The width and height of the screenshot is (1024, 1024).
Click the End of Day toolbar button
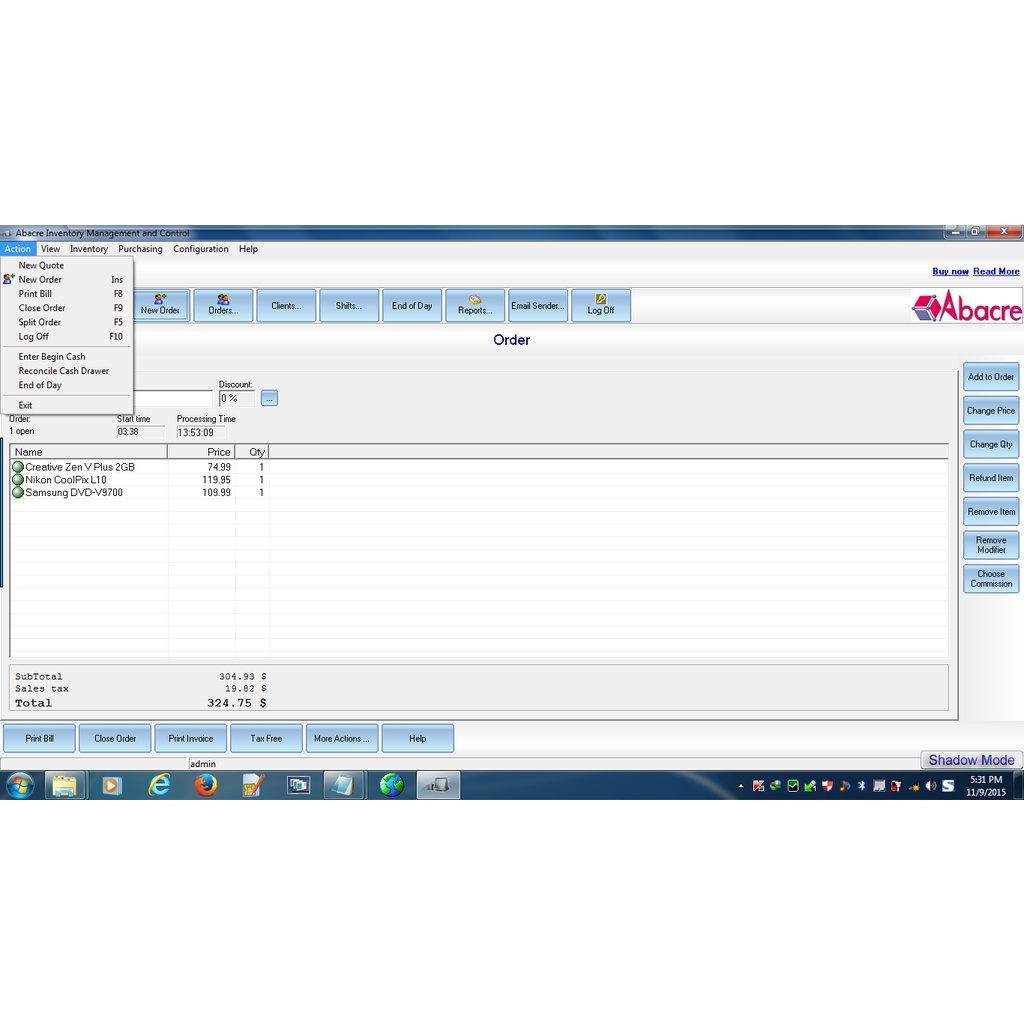point(412,306)
